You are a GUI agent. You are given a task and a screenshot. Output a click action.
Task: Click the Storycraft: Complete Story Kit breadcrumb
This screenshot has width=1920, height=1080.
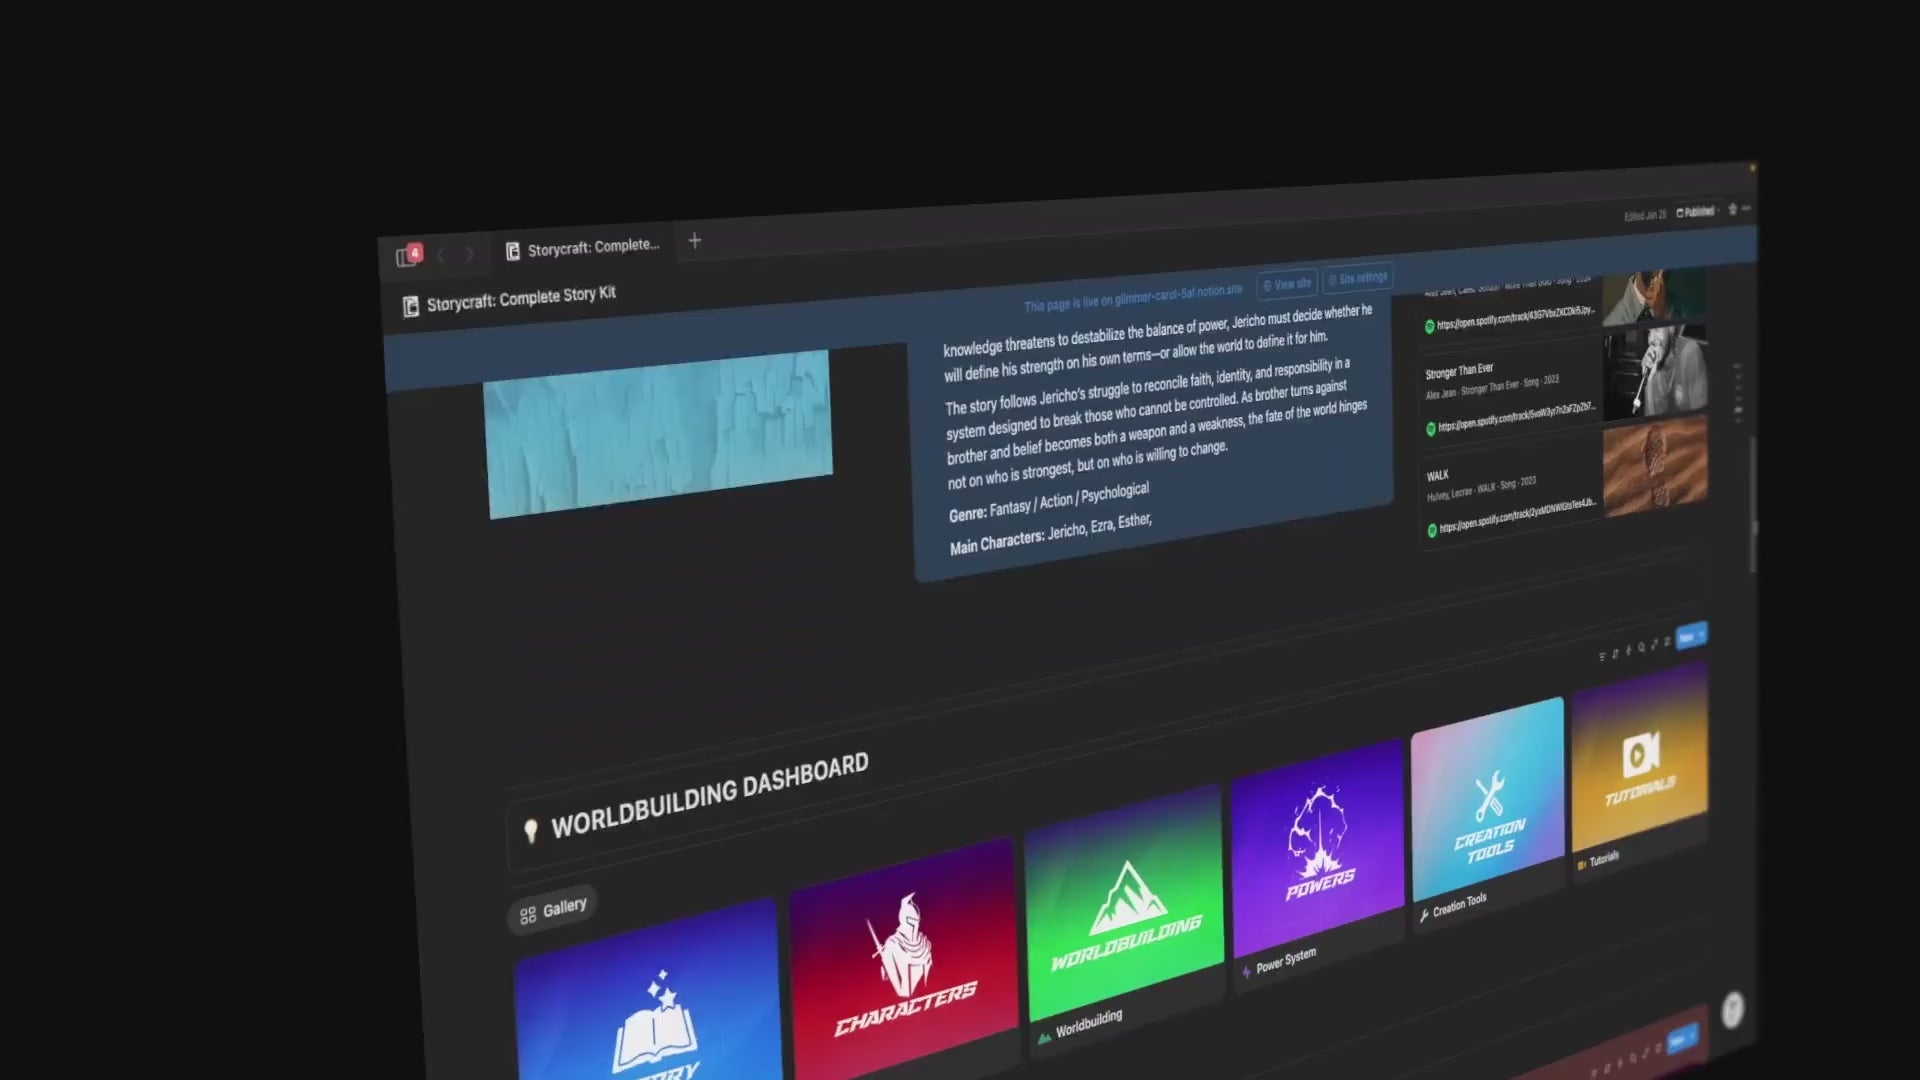pyautogui.click(x=520, y=298)
